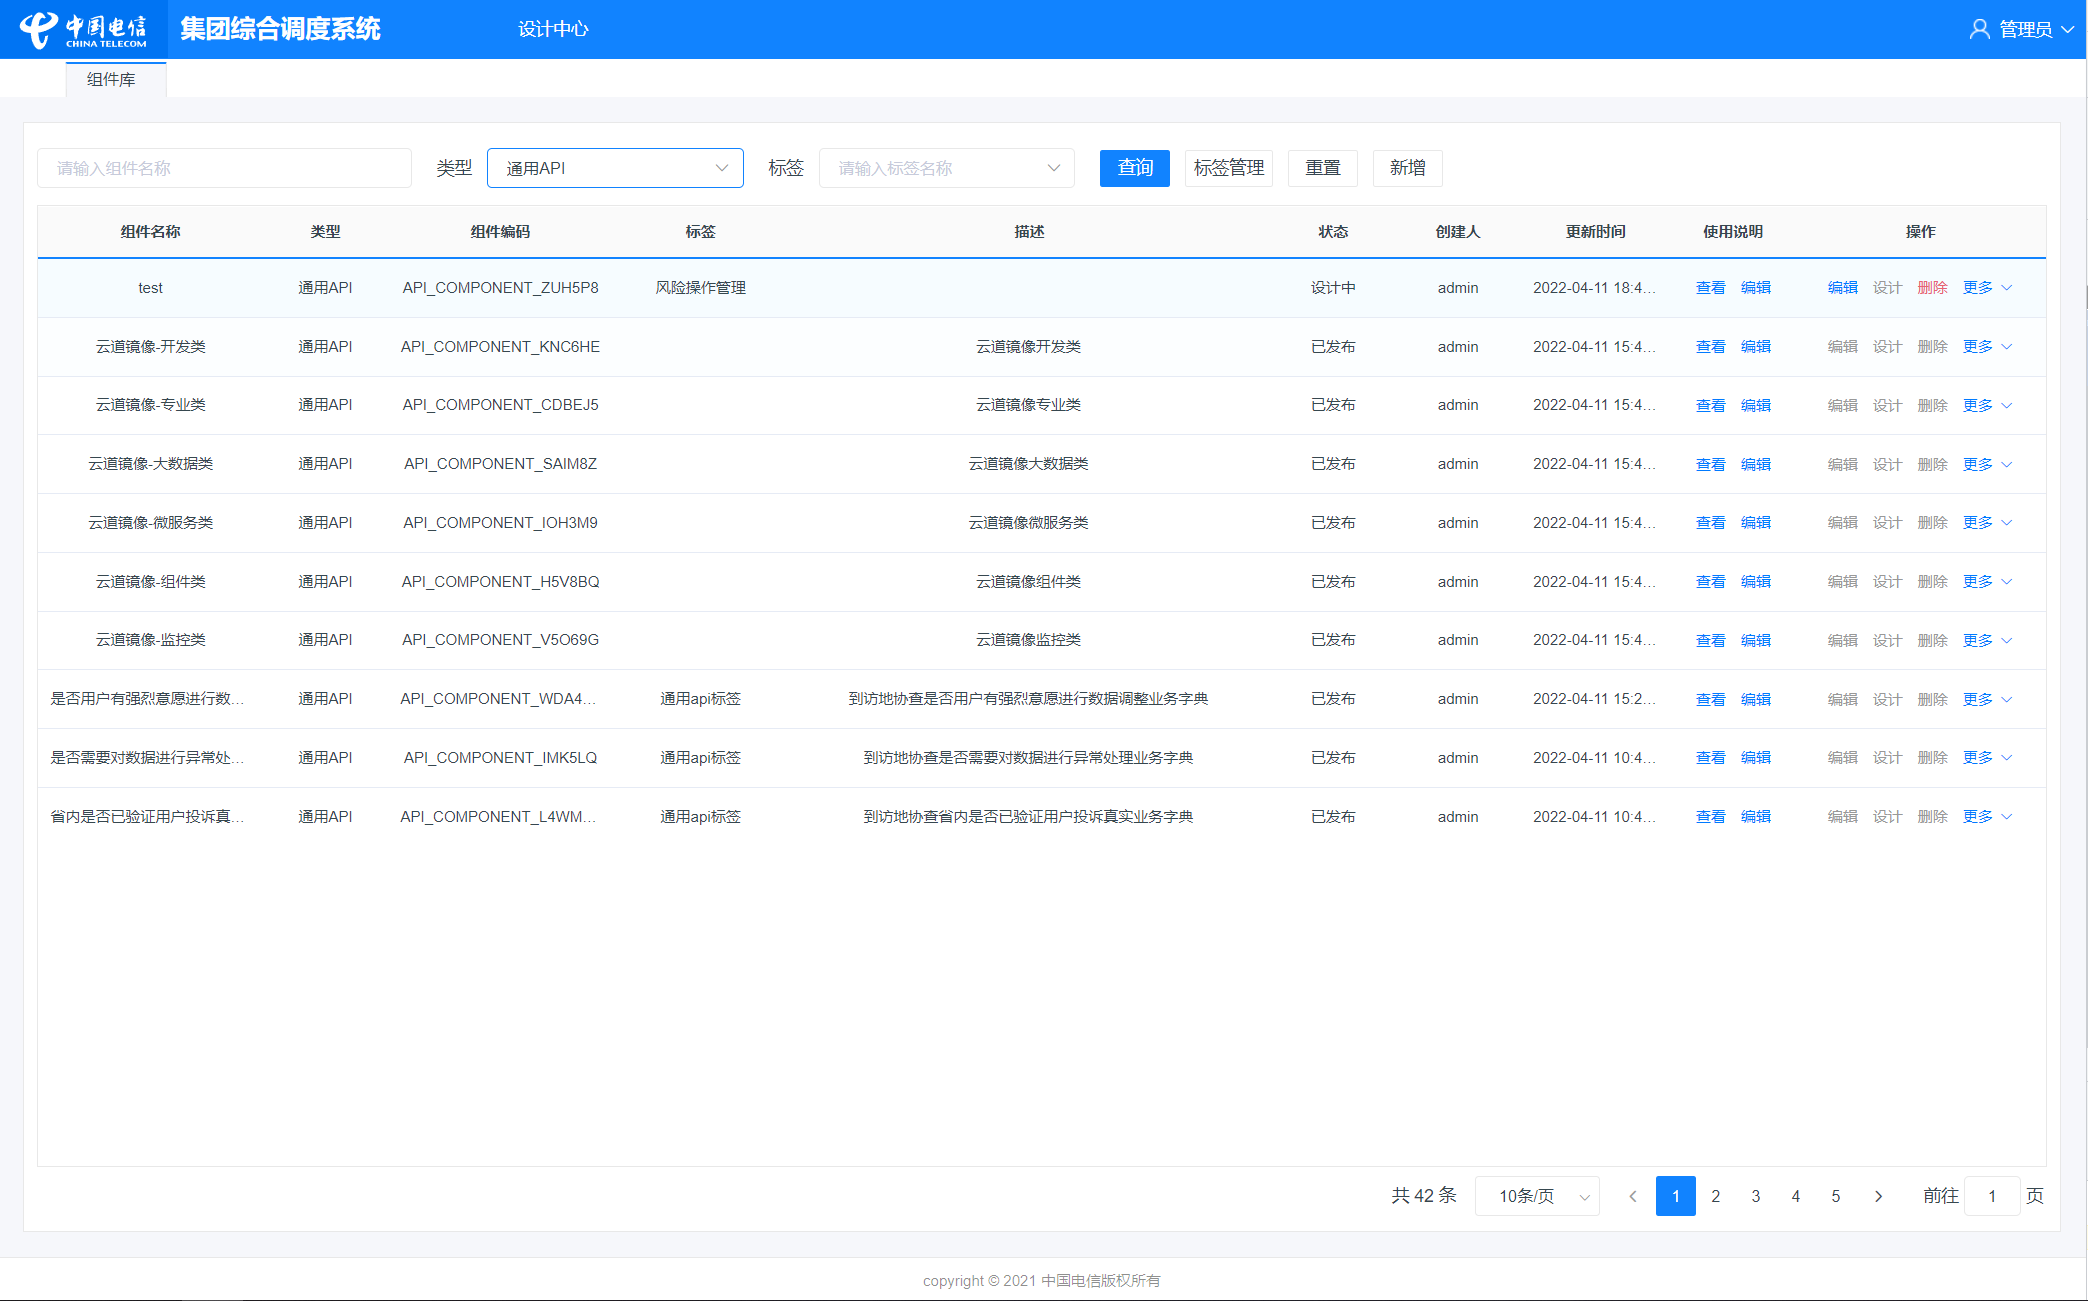The height and width of the screenshot is (1301, 2088).
Task: Open the 标签 name dropdown
Action: (946, 168)
